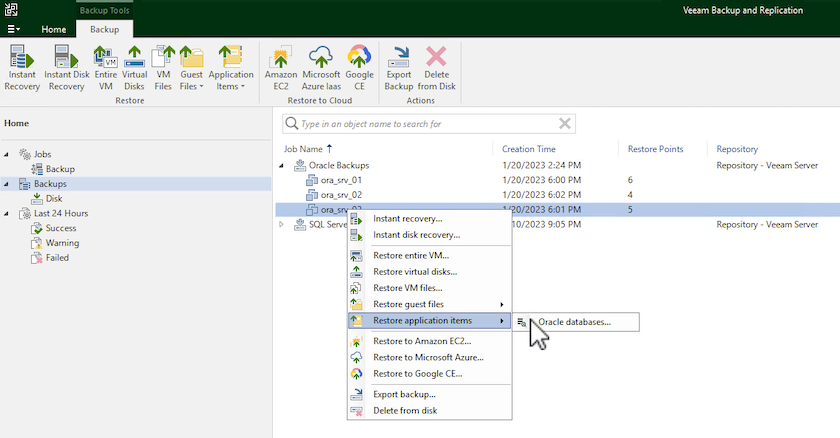Click Export Backup in ribbon
The height and width of the screenshot is (438, 840).
pyautogui.click(x=400, y=68)
